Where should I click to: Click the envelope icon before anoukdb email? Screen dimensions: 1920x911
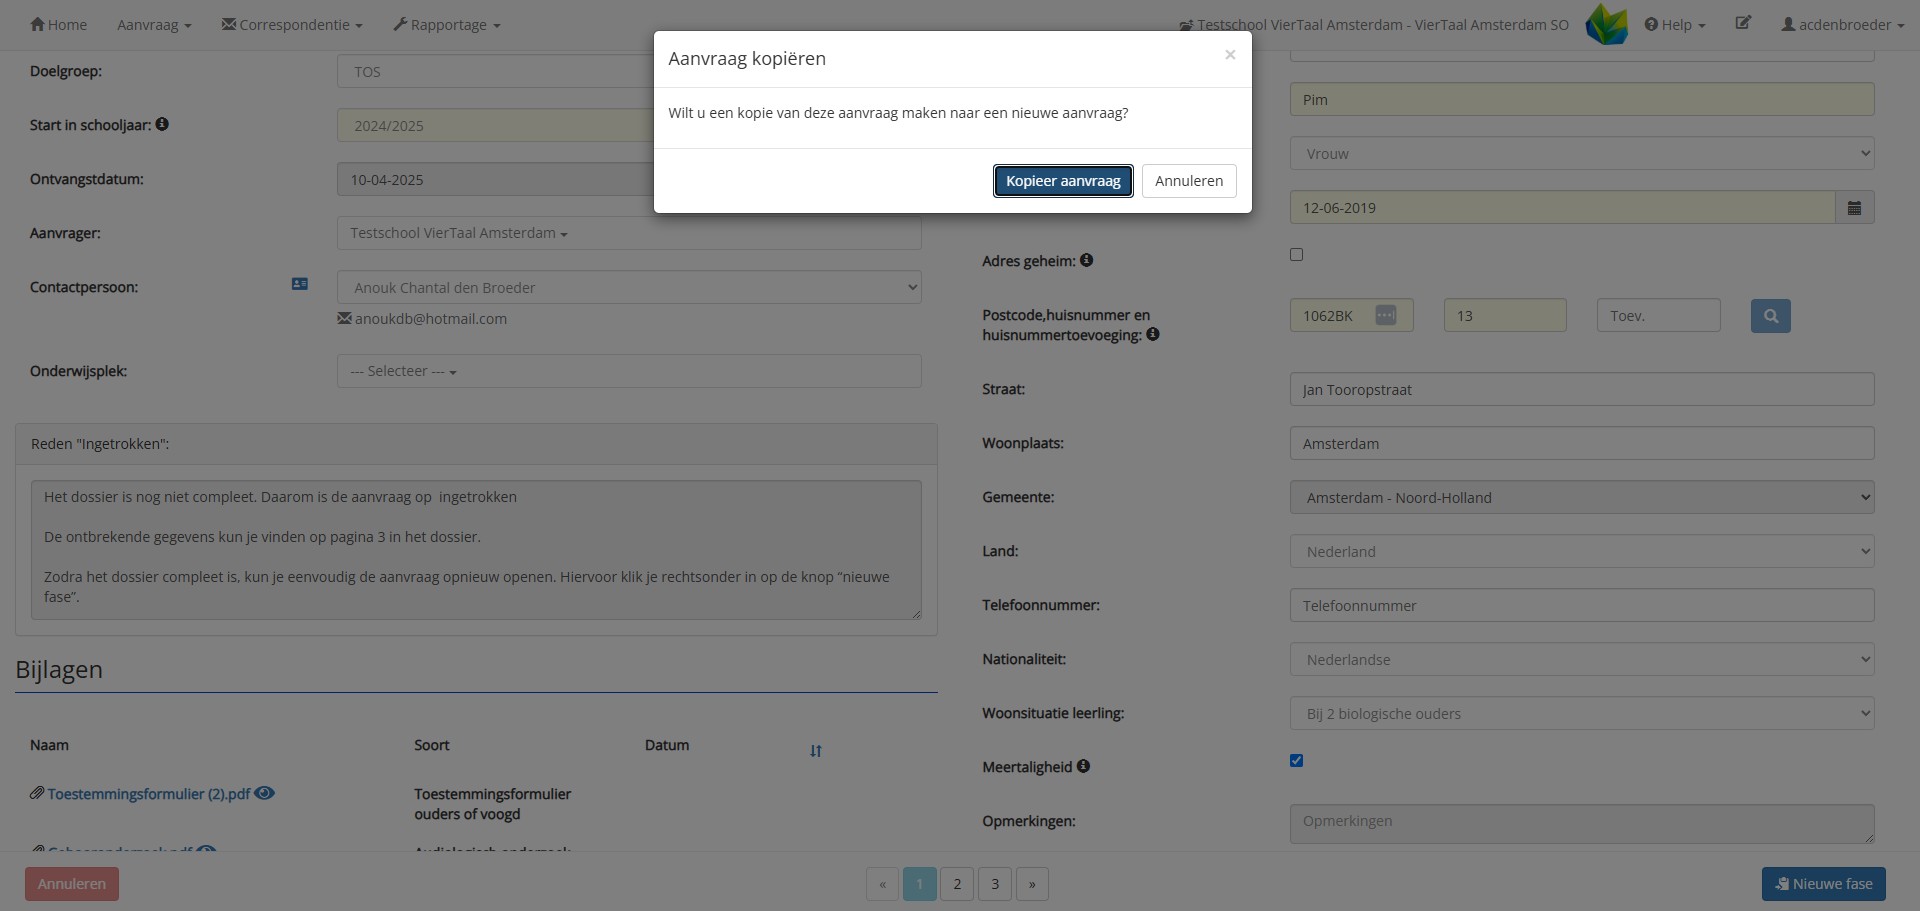pos(344,318)
